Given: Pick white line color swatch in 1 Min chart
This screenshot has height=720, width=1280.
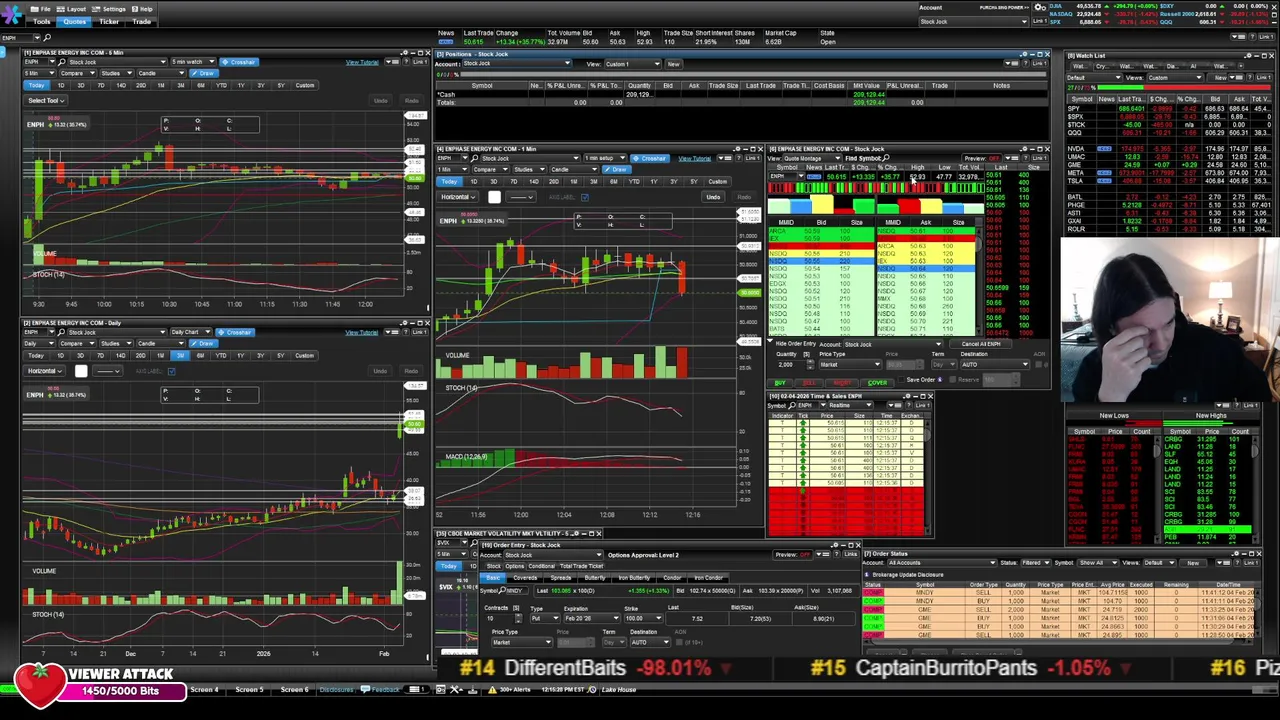Looking at the screenshot, I should pos(494,197).
